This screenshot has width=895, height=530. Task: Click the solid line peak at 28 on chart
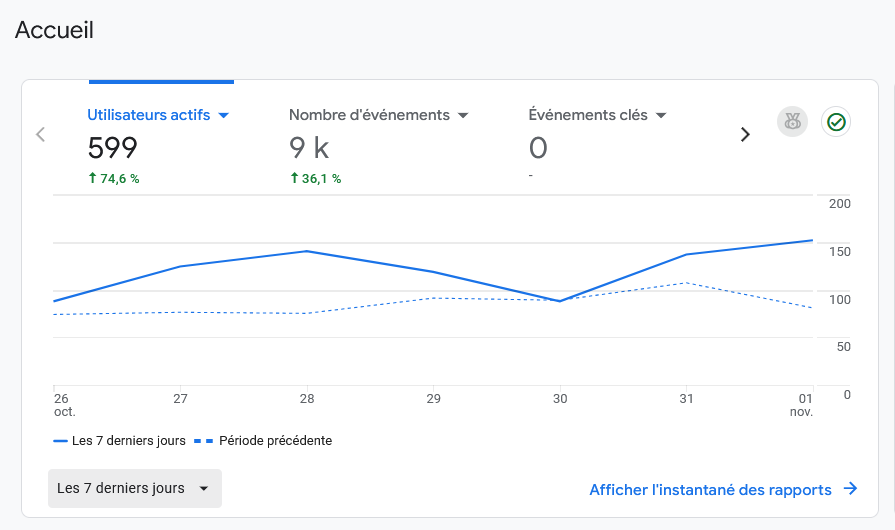307,251
